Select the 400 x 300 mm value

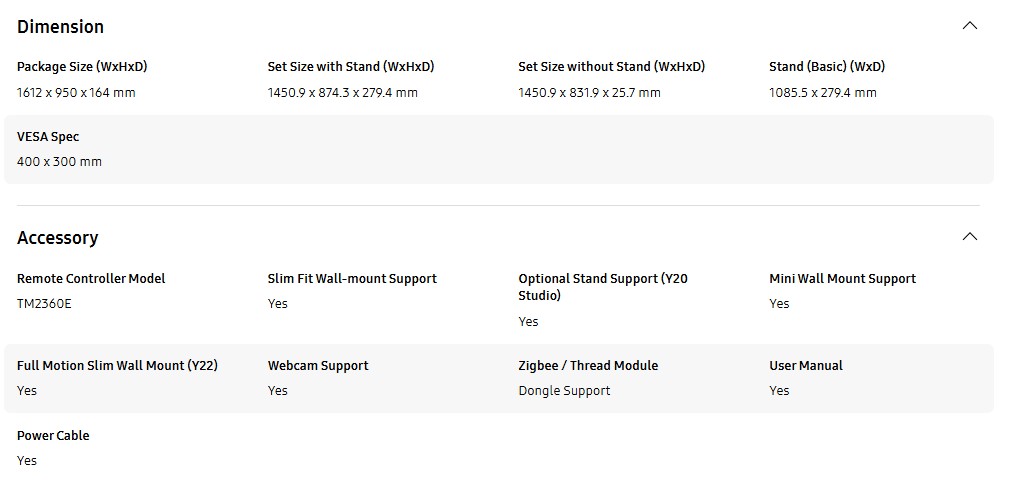pos(59,161)
